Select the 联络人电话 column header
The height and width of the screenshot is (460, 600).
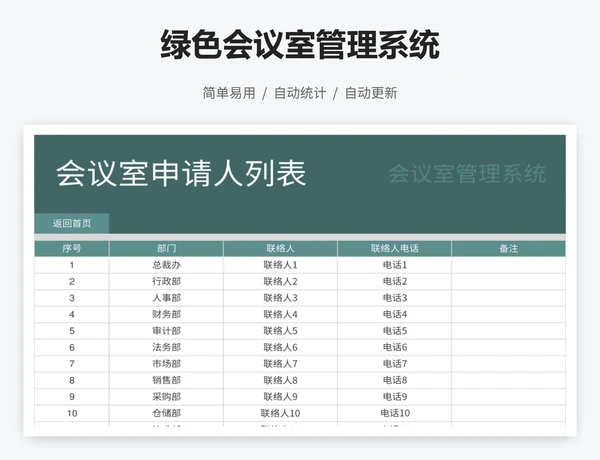pos(395,249)
